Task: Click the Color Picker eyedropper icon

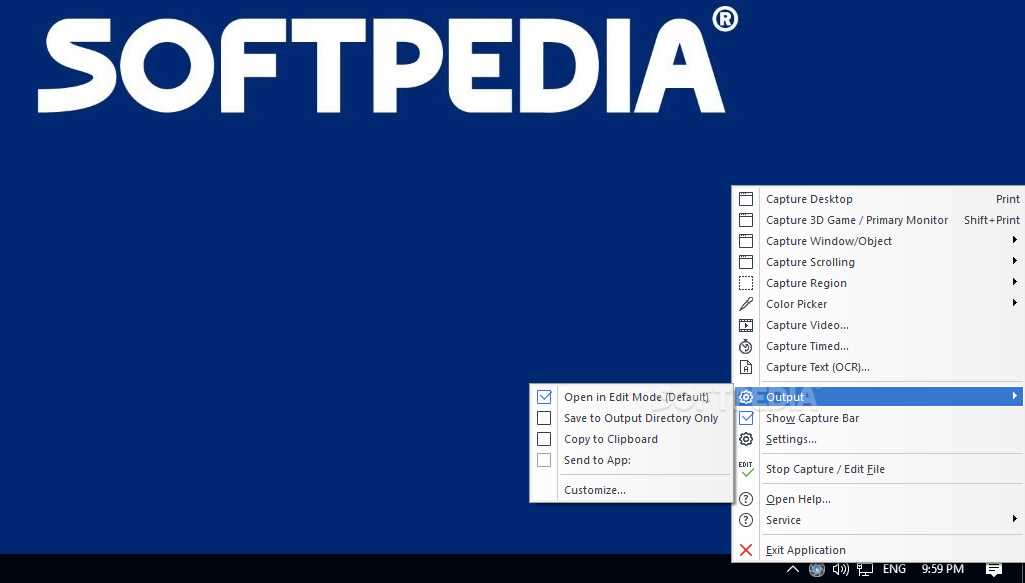Action: 745,304
